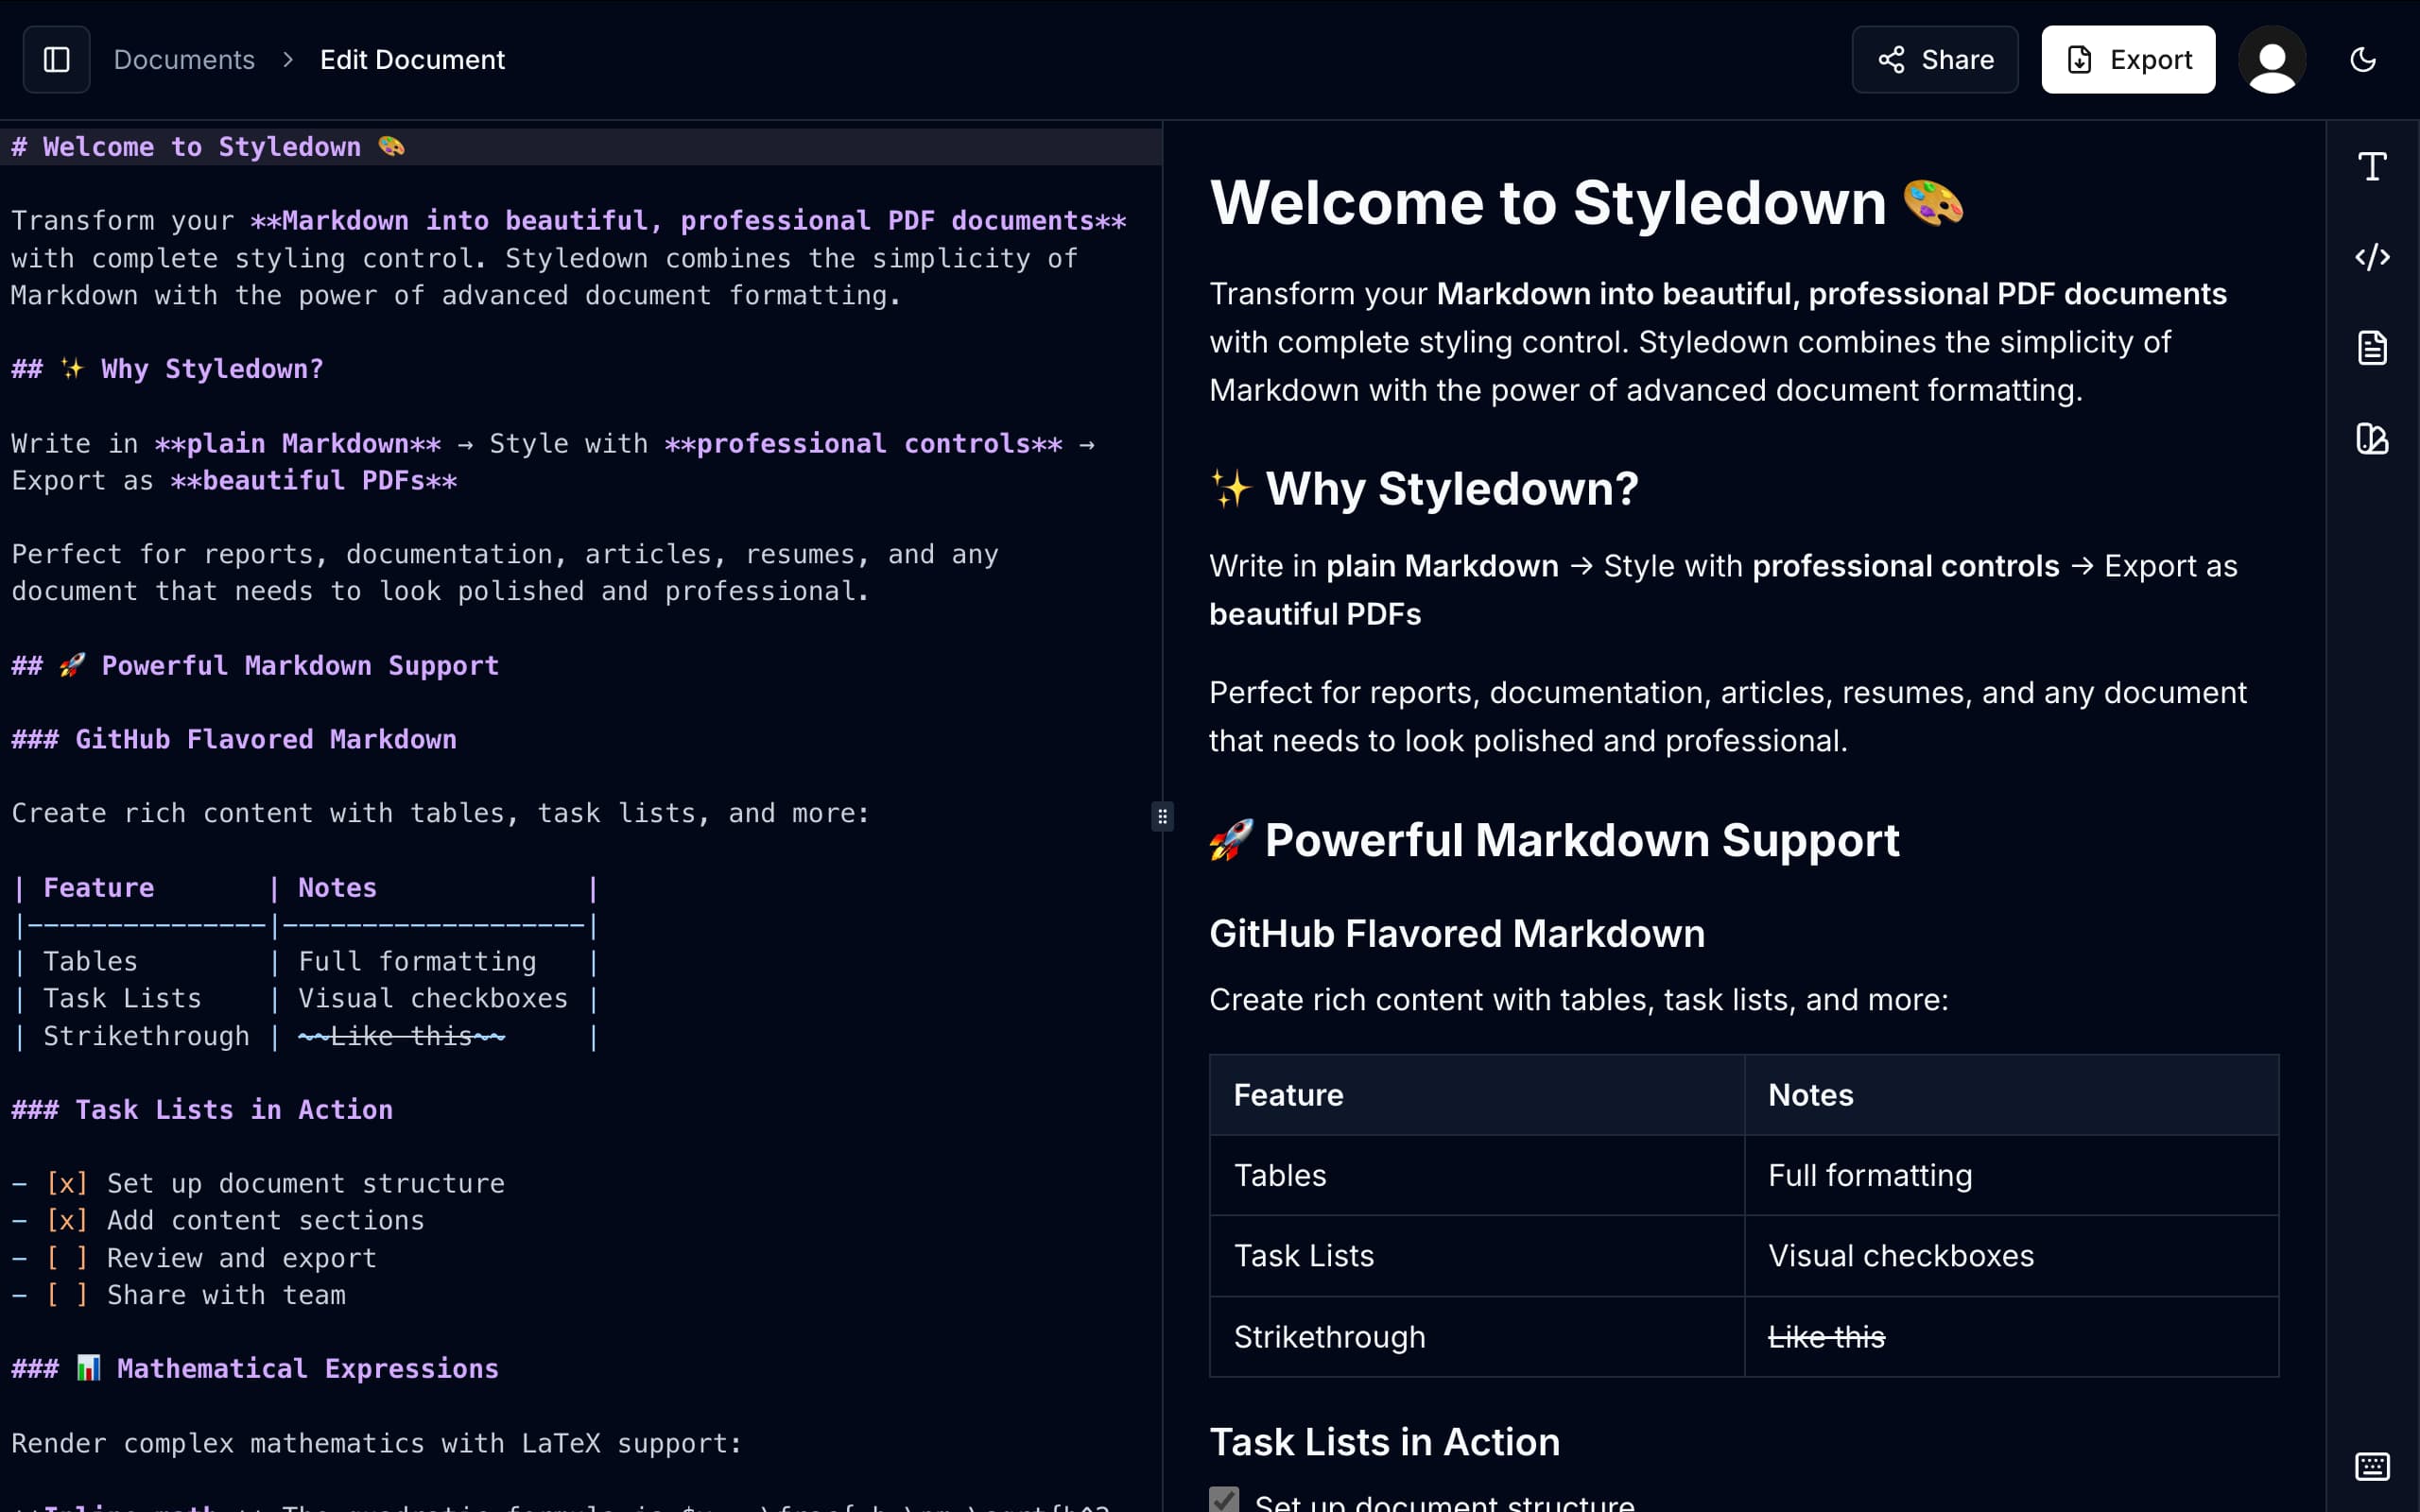This screenshot has width=2420, height=1512.
Task: Show keyboard shortcuts via the keyboard icon
Action: pos(2374,1467)
